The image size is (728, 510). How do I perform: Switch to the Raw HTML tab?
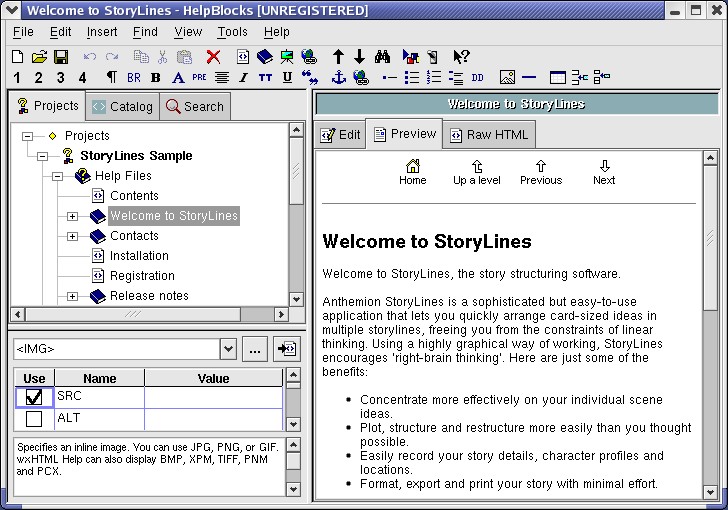pos(489,135)
